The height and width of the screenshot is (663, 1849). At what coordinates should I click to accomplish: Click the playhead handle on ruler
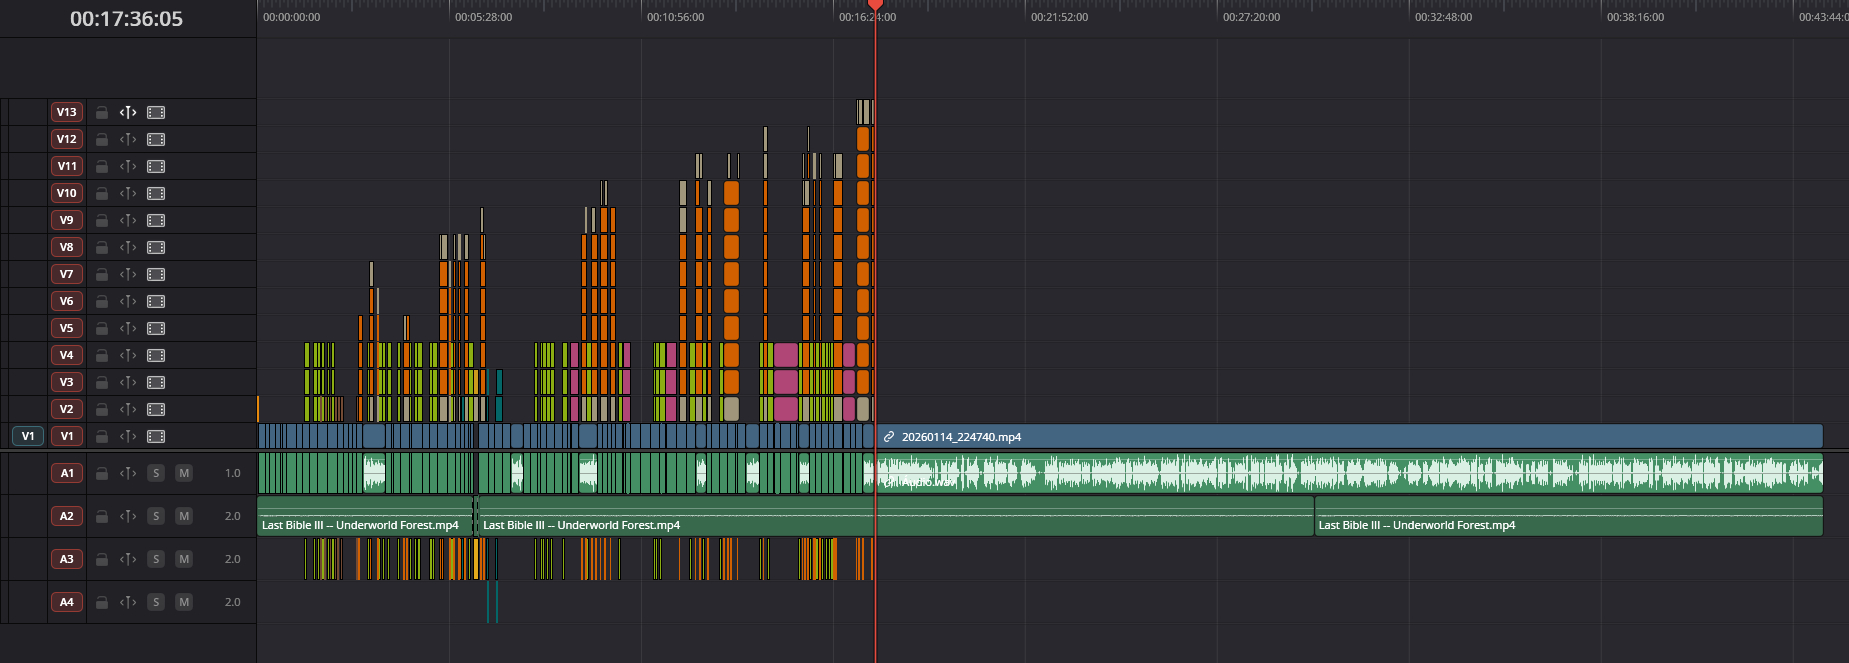click(875, 5)
